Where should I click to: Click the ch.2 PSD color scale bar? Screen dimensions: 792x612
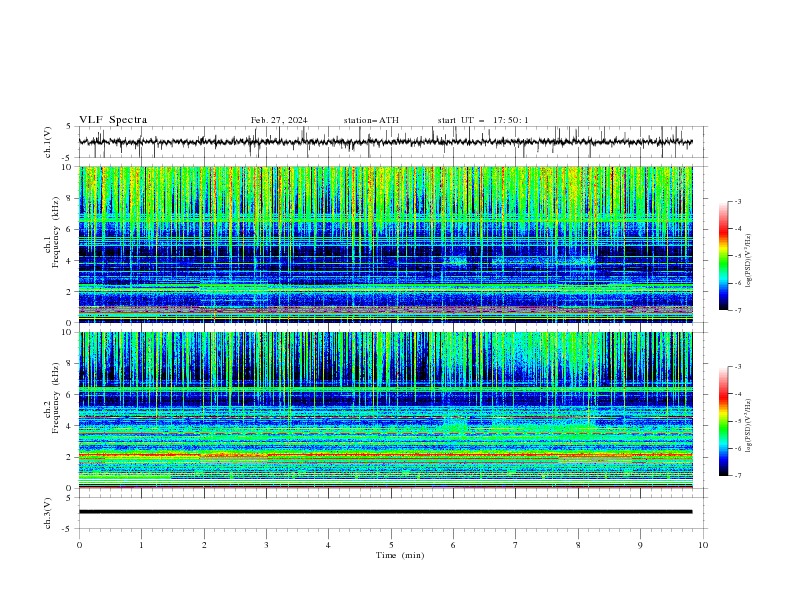tap(724, 421)
